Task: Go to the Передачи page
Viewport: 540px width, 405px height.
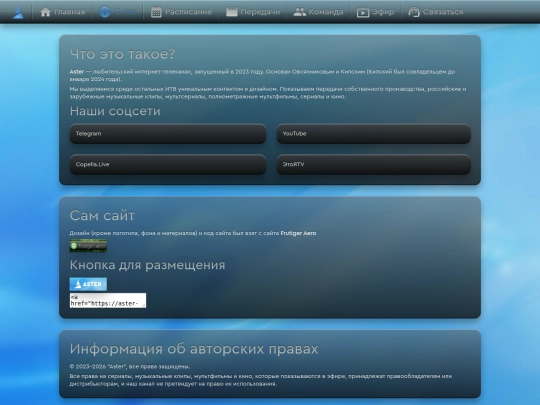Action: [x=253, y=12]
